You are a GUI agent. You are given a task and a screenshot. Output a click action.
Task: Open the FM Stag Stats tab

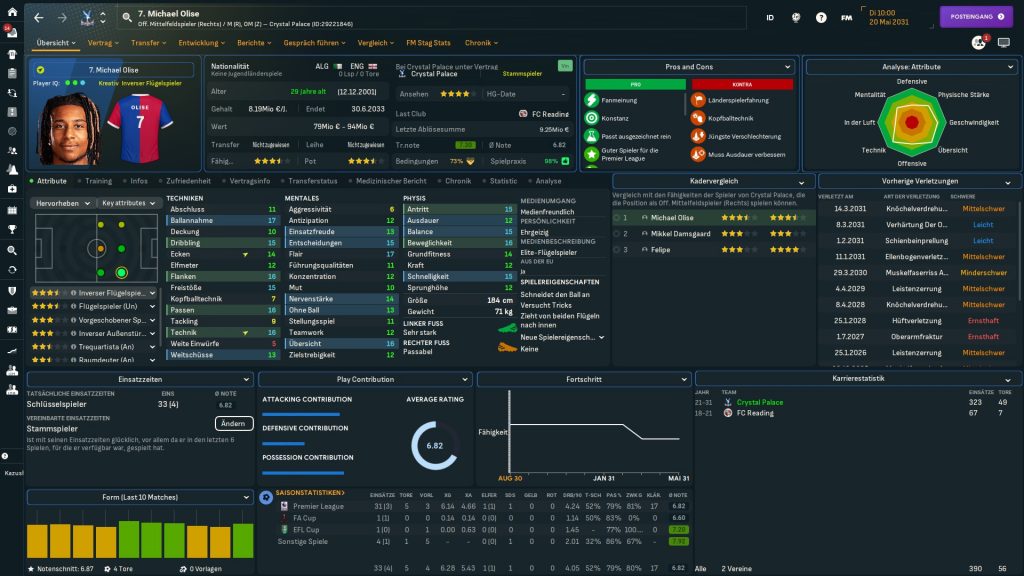point(428,43)
